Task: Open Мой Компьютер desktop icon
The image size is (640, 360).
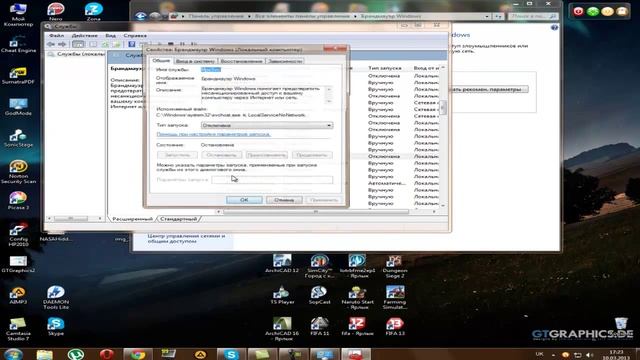Action: click(18, 15)
